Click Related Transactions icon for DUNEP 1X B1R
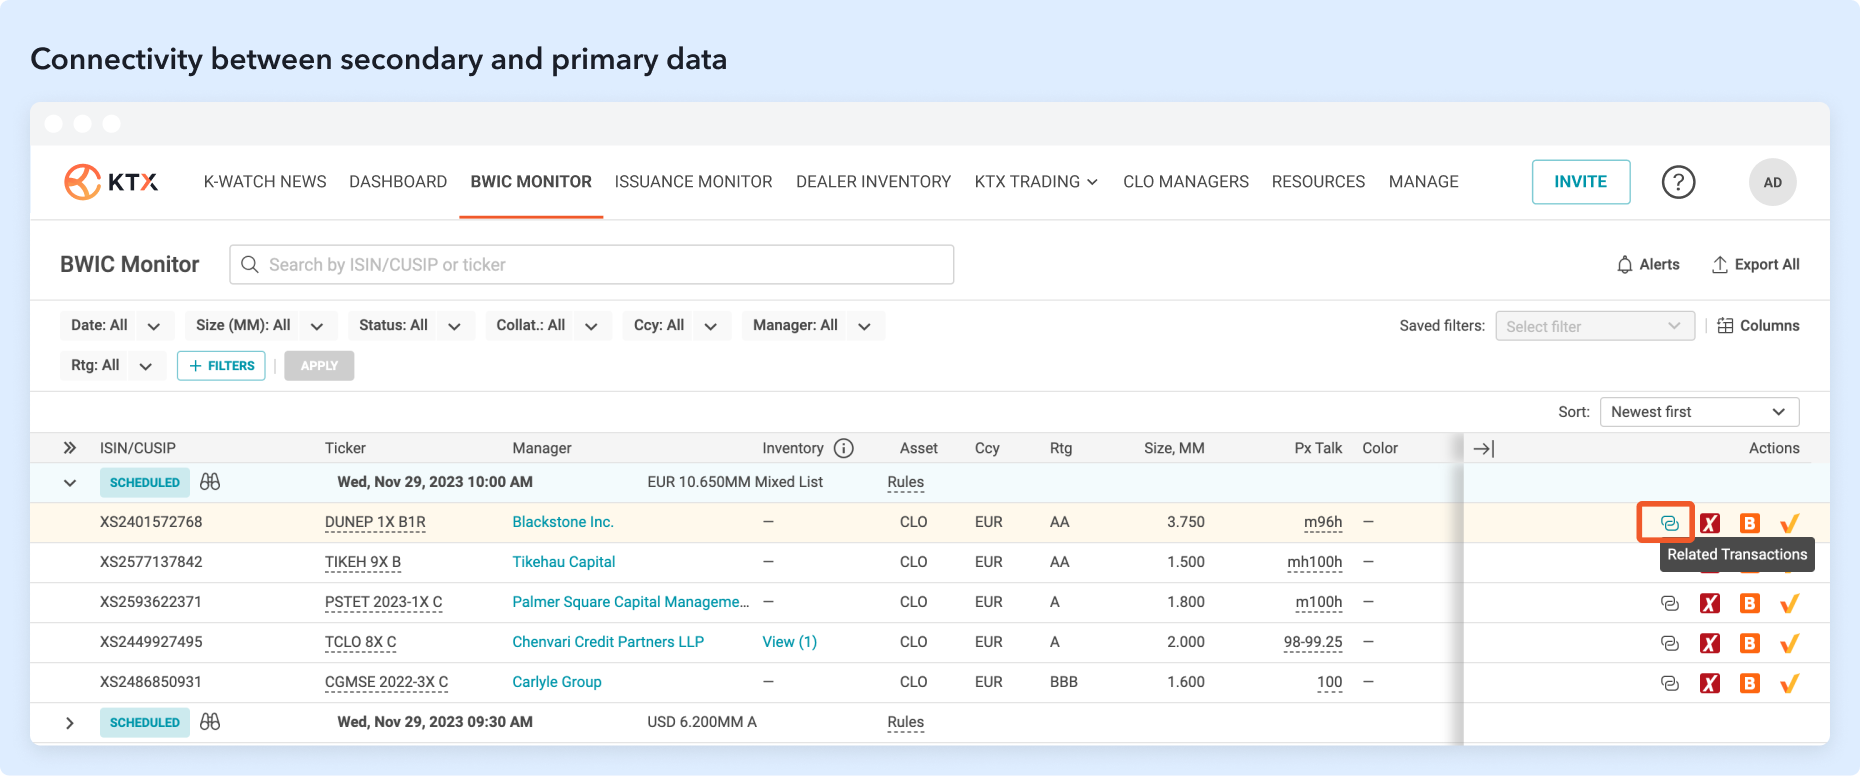Image resolution: width=1860 pixels, height=776 pixels. 1669,523
